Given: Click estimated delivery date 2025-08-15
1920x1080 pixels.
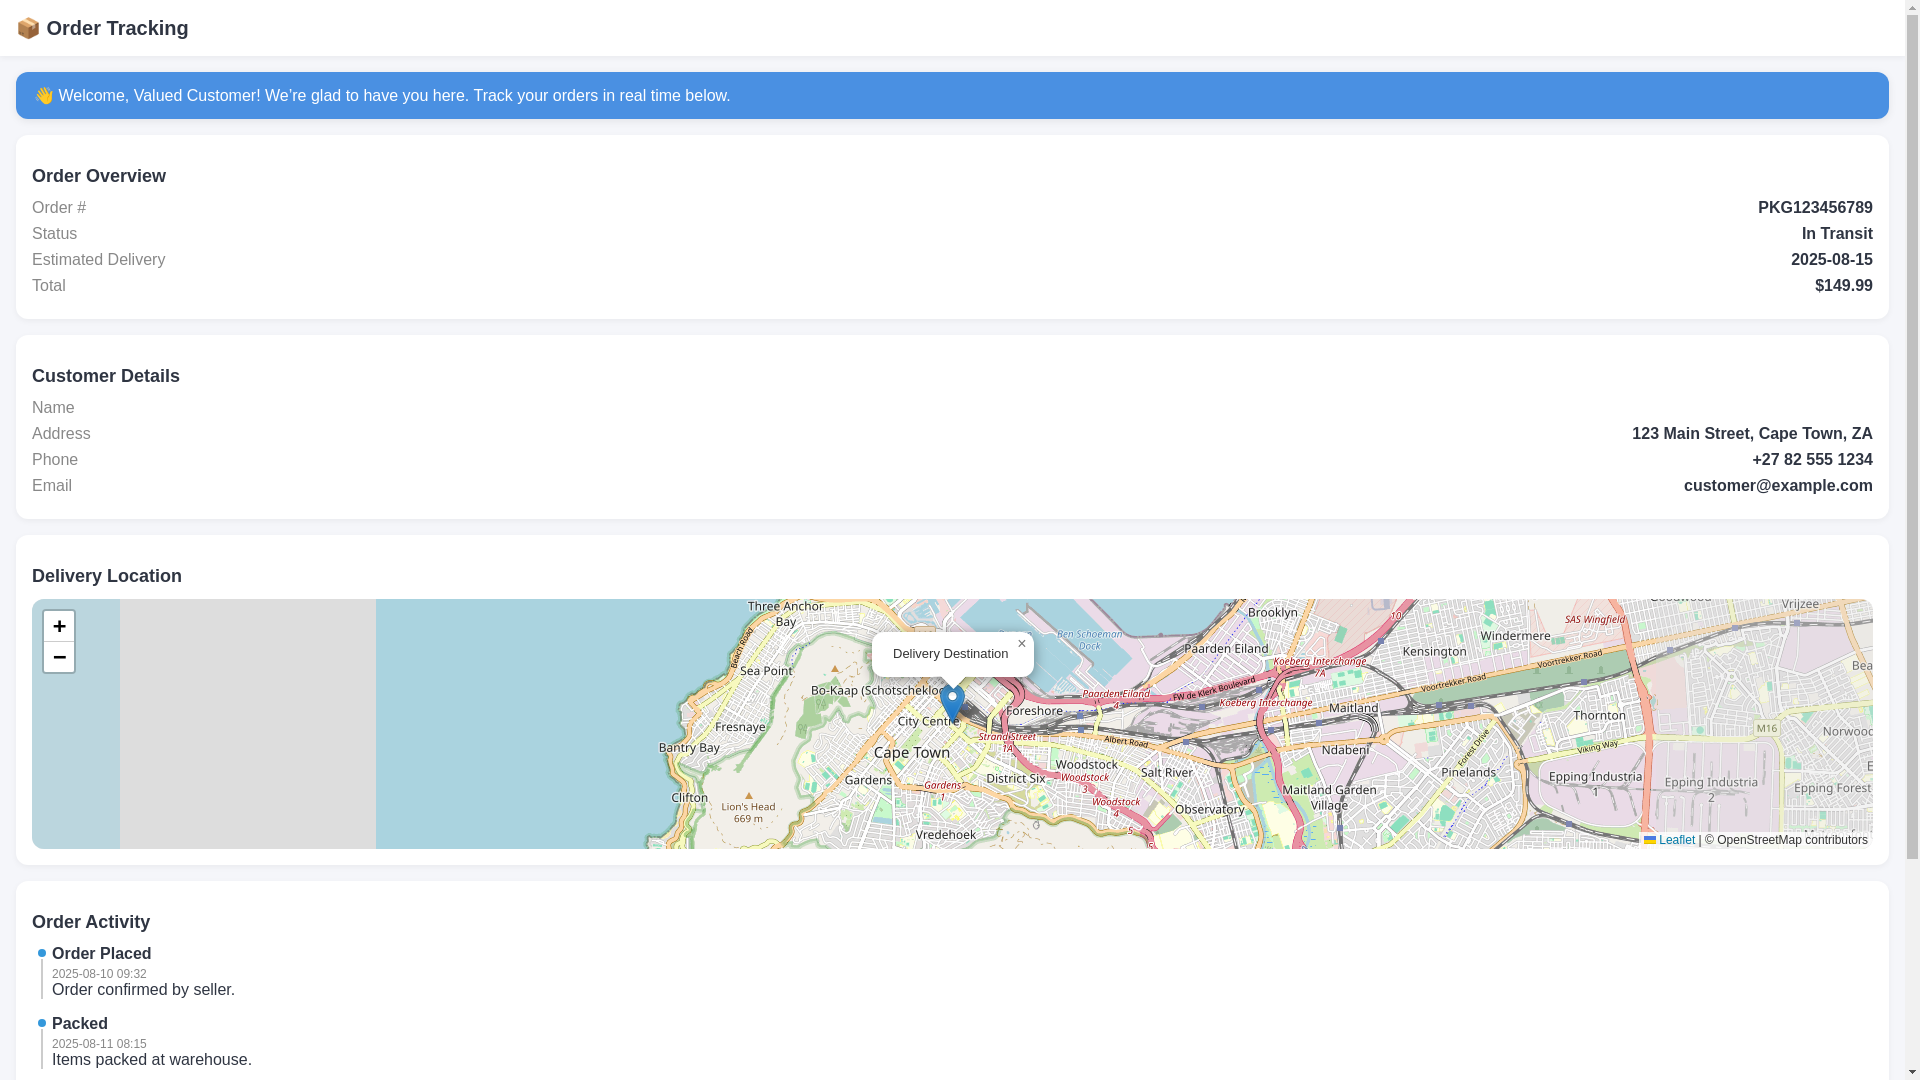Looking at the screenshot, I should [x=1832, y=260].
